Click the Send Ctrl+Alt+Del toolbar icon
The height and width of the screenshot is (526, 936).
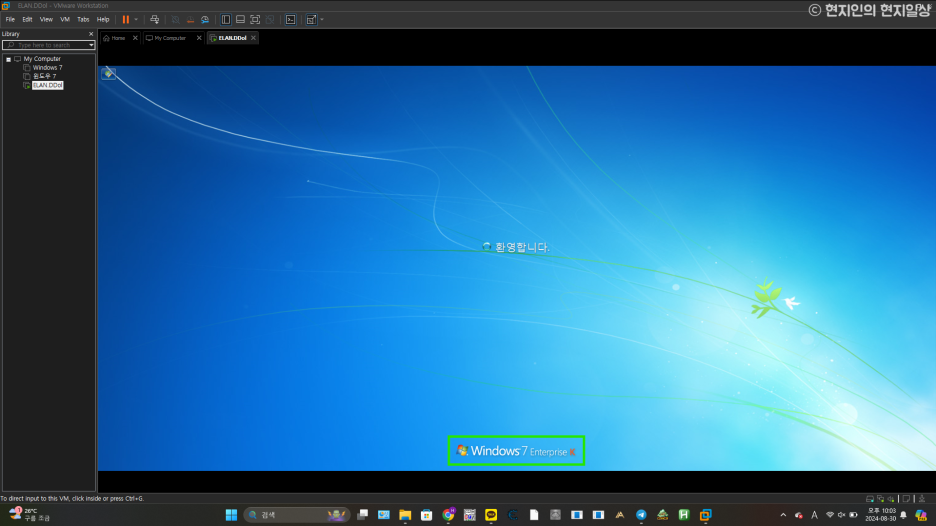[155, 20]
